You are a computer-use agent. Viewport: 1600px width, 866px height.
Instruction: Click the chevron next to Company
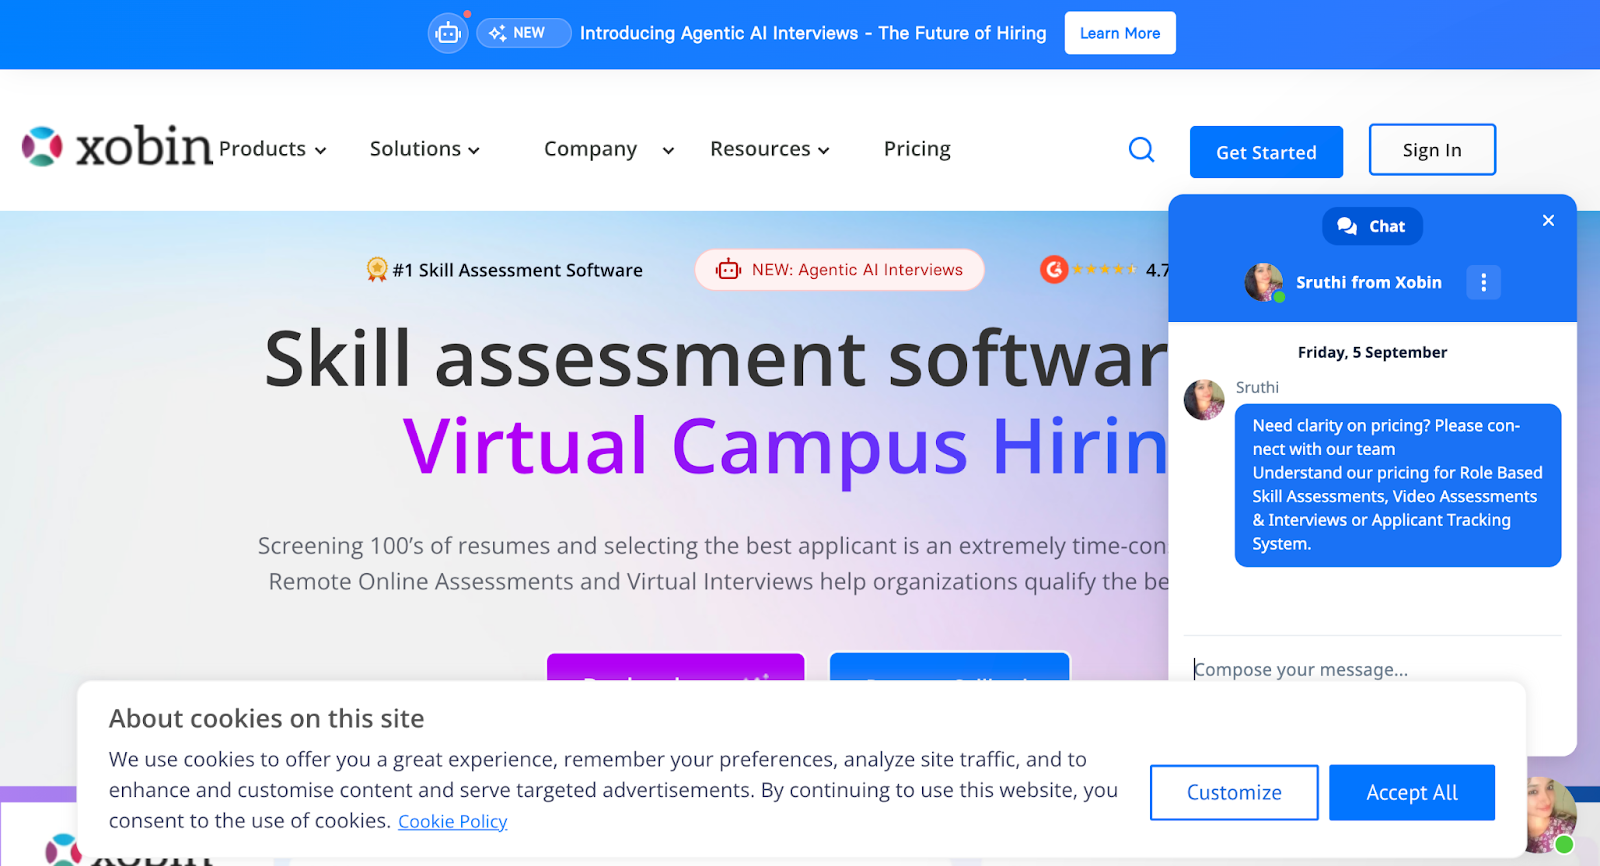[668, 150]
